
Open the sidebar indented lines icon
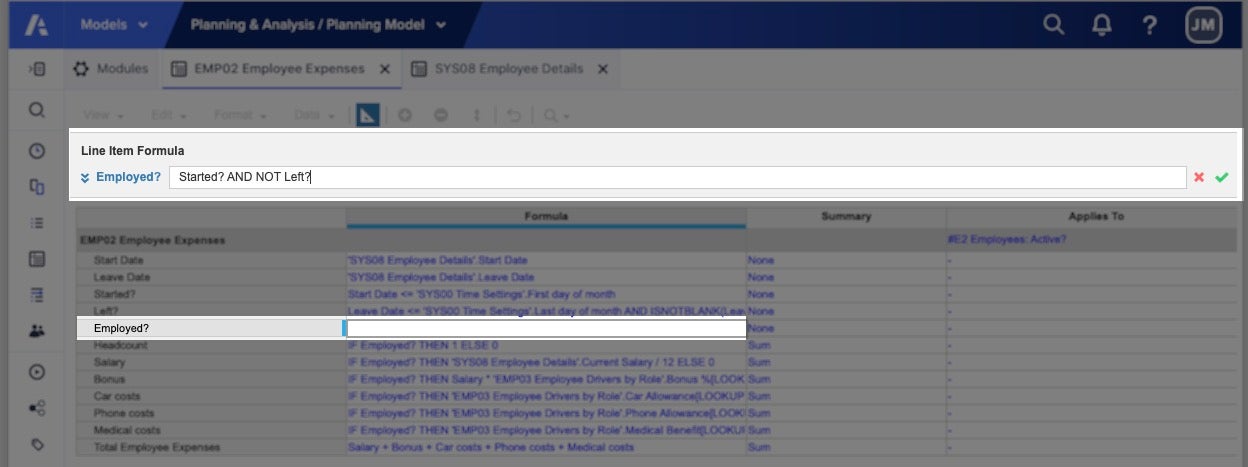click(x=37, y=294)
